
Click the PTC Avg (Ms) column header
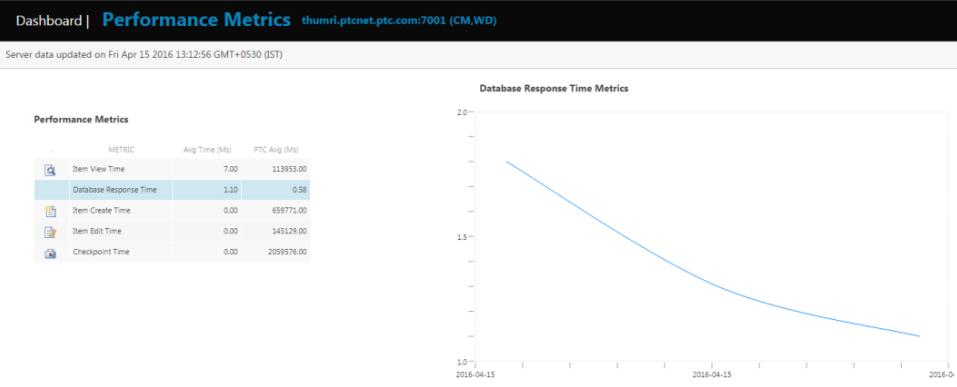[x=276, y=150]
